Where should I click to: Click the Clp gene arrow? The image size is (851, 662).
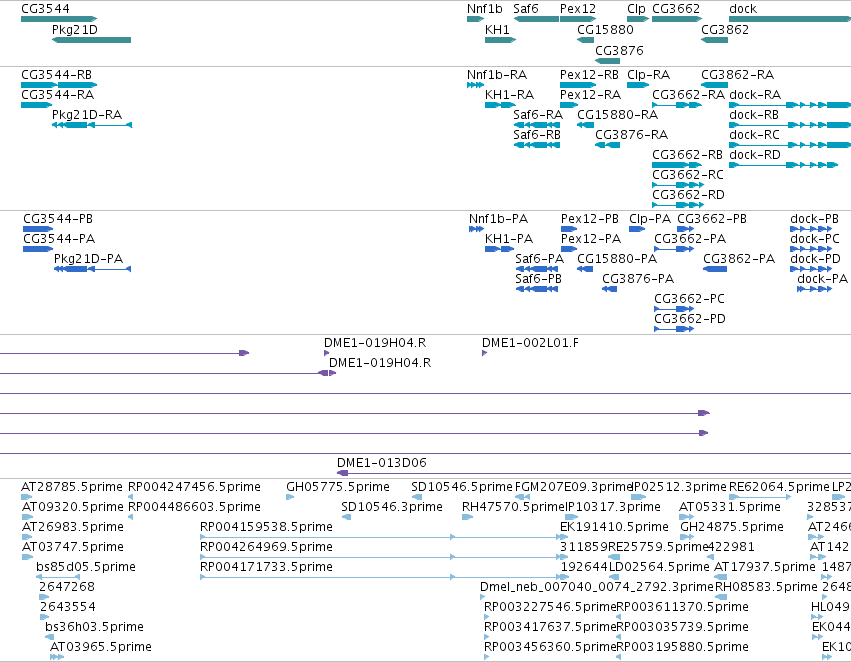pos(638,19)
